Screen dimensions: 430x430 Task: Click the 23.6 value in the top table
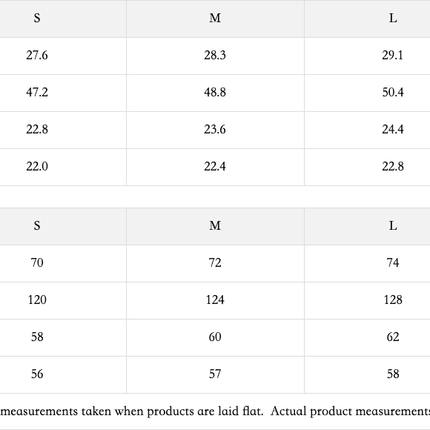pos(215,129)
